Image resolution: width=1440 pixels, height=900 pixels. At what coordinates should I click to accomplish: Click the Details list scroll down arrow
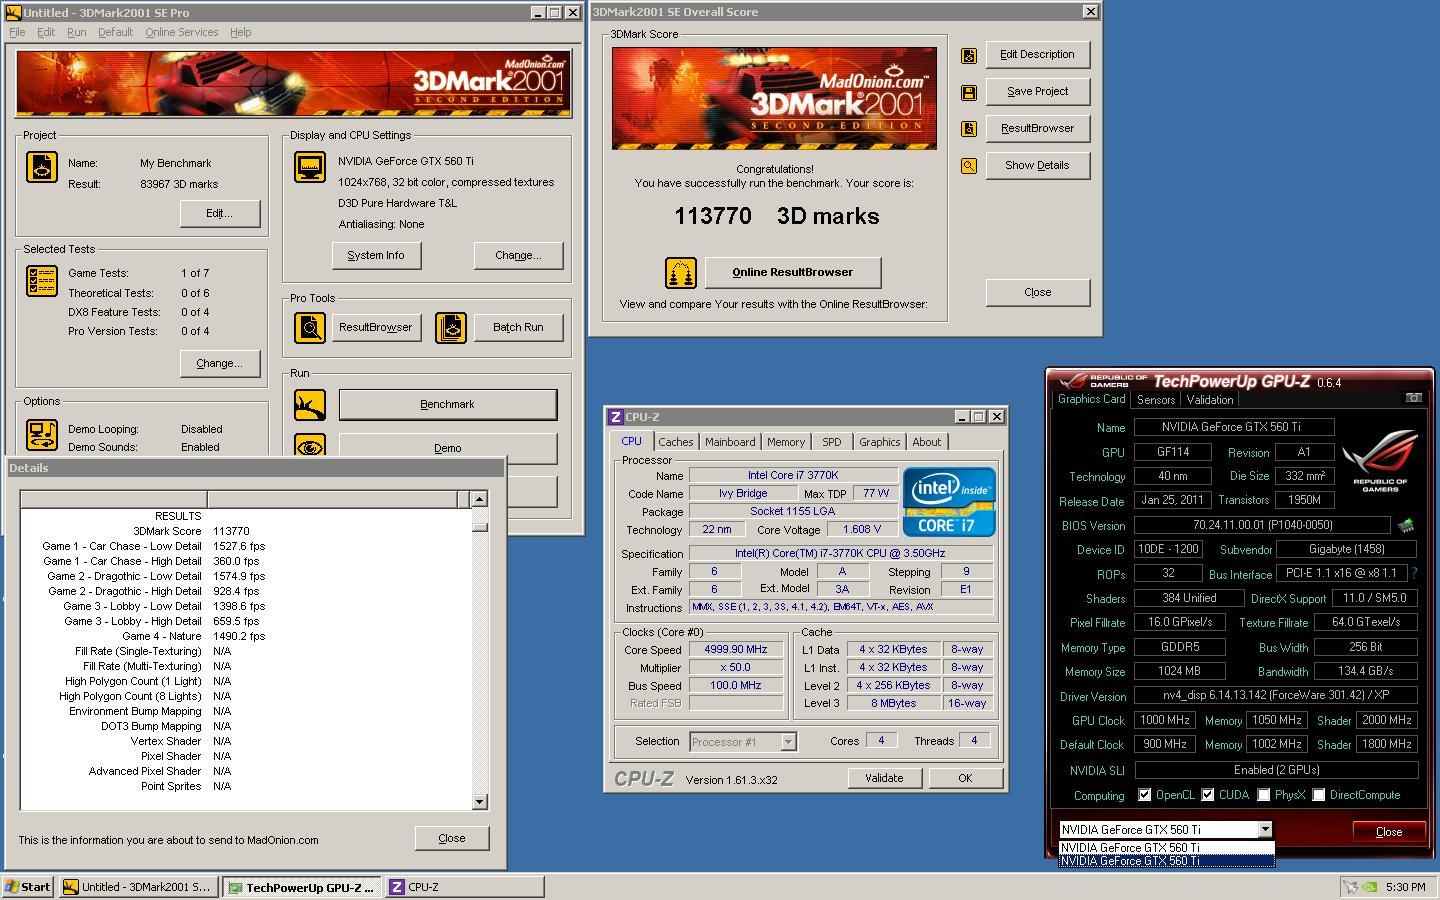click(x=479, y=801)
